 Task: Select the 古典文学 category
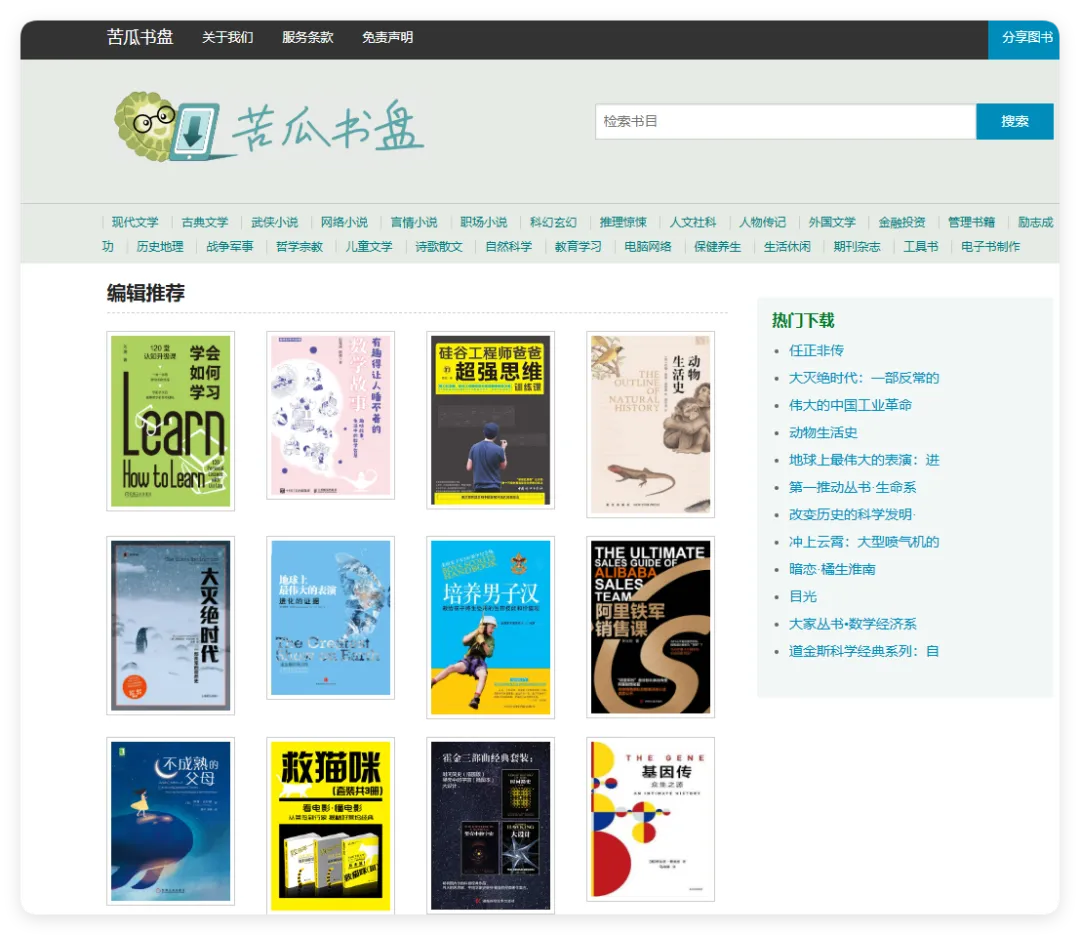click(205, 222)
